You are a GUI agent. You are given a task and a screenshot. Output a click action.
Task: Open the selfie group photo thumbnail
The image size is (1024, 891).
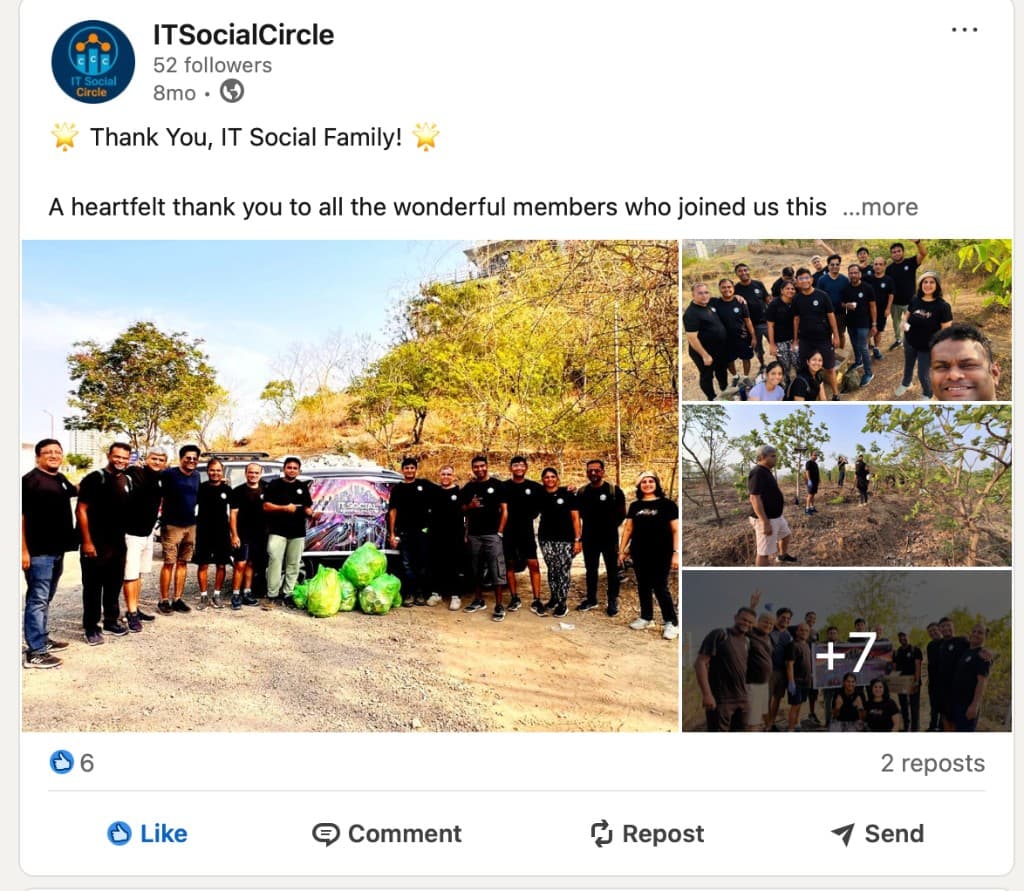846,320
